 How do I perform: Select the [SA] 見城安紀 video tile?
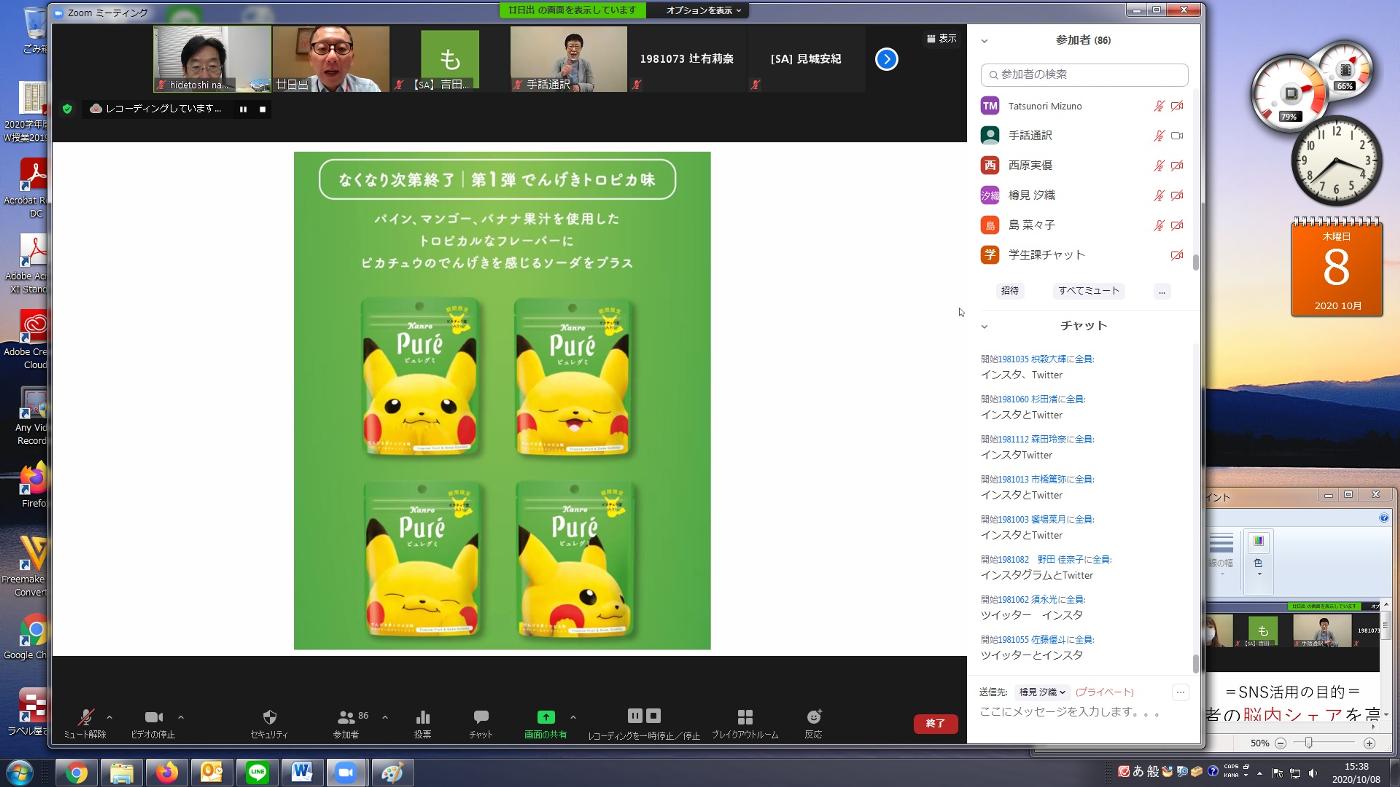806,59
